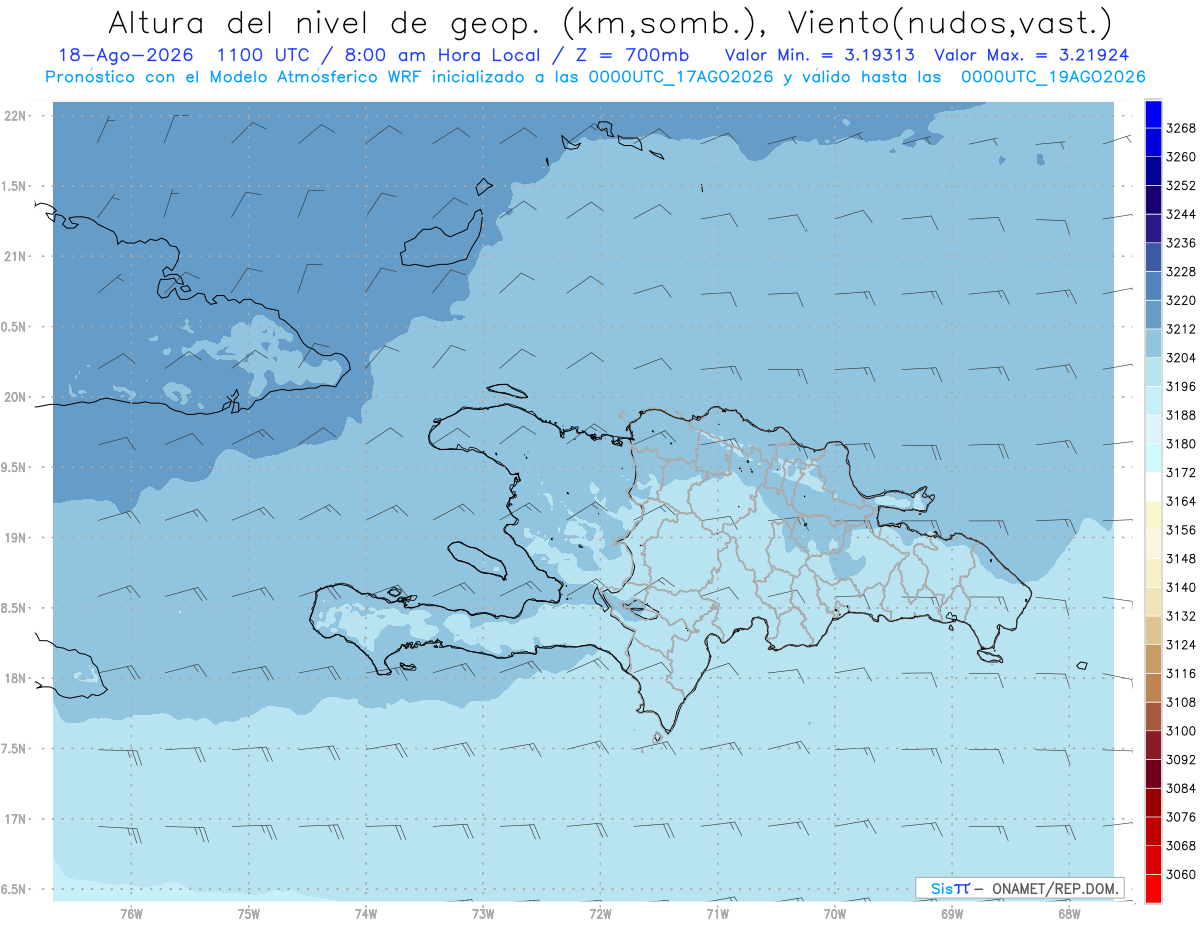Click the '76W' longitude label

click(x=131, y=914)
